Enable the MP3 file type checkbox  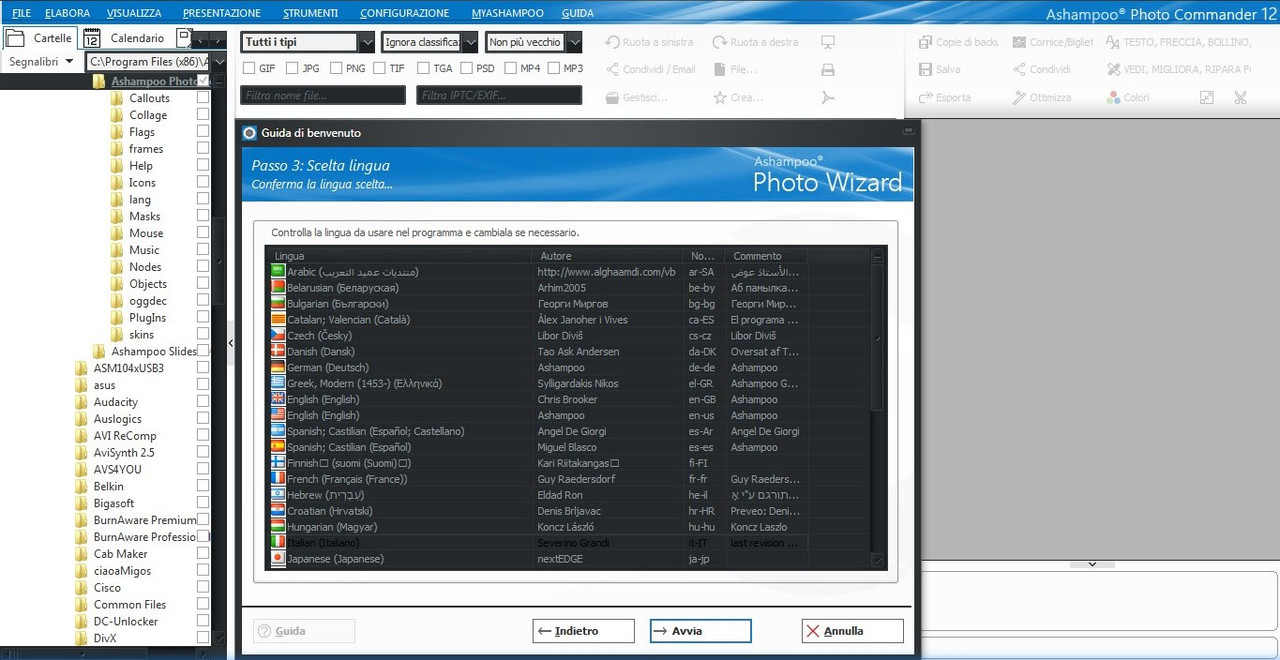pyautogui.click(x=553, y=69)
